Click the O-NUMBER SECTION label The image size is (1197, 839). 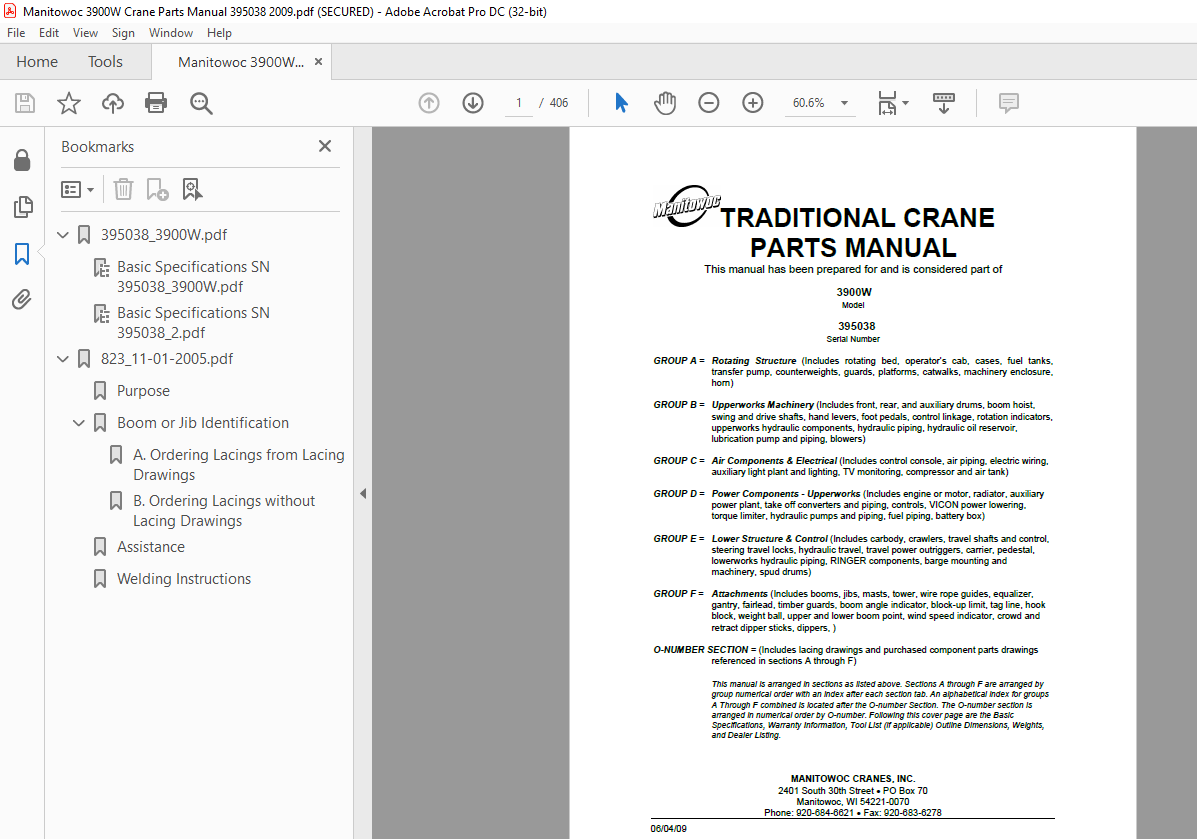pyautogui.click(x=700, y=650)
